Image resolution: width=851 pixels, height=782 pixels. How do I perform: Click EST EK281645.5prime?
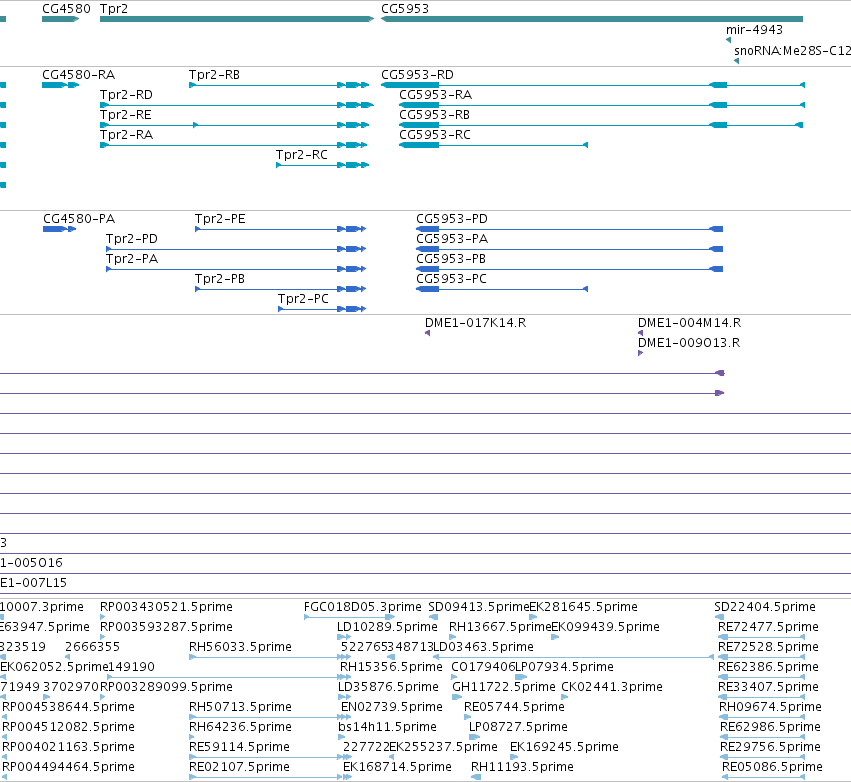[583, 607]
